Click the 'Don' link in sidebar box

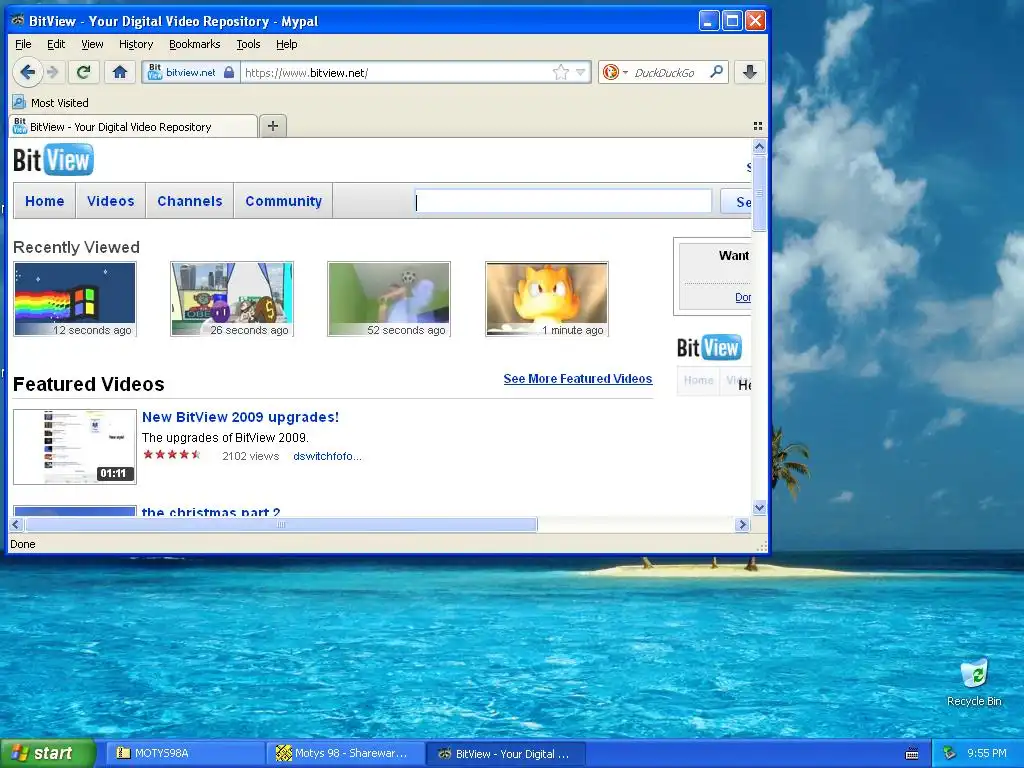tap(743, 297)
